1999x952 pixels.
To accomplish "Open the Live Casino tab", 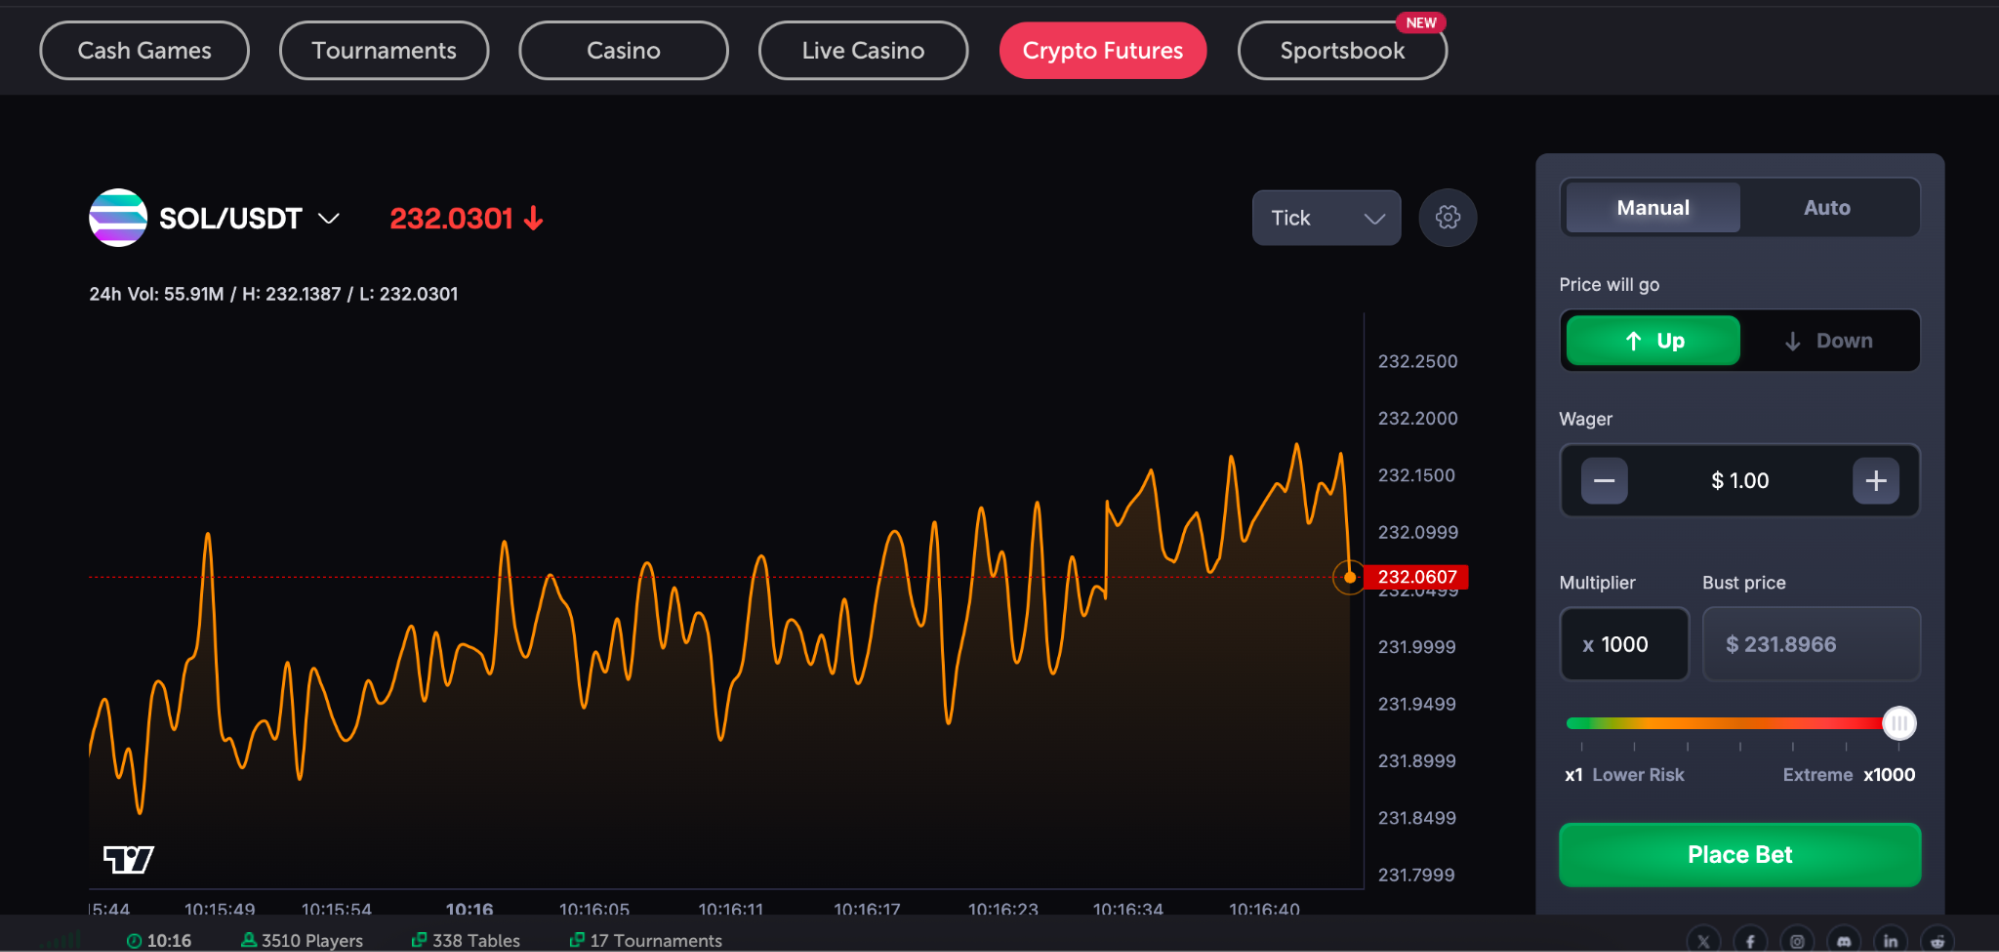I will click(x=862, y=51).
